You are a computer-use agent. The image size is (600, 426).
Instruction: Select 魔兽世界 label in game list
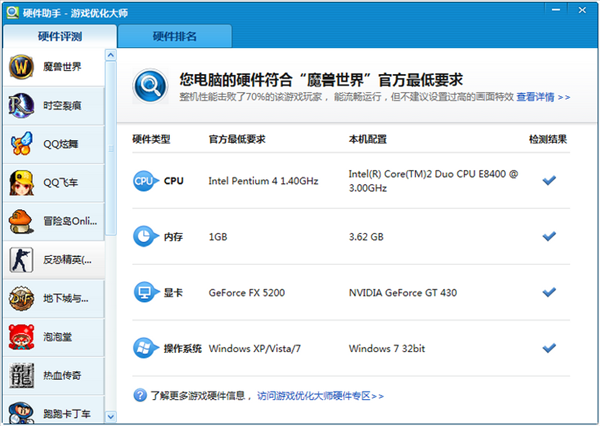pos(62,67)
